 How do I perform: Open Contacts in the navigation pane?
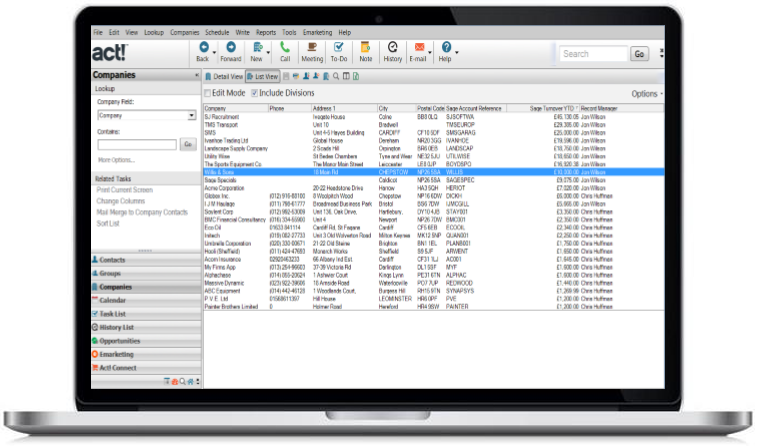coord(146,260)
